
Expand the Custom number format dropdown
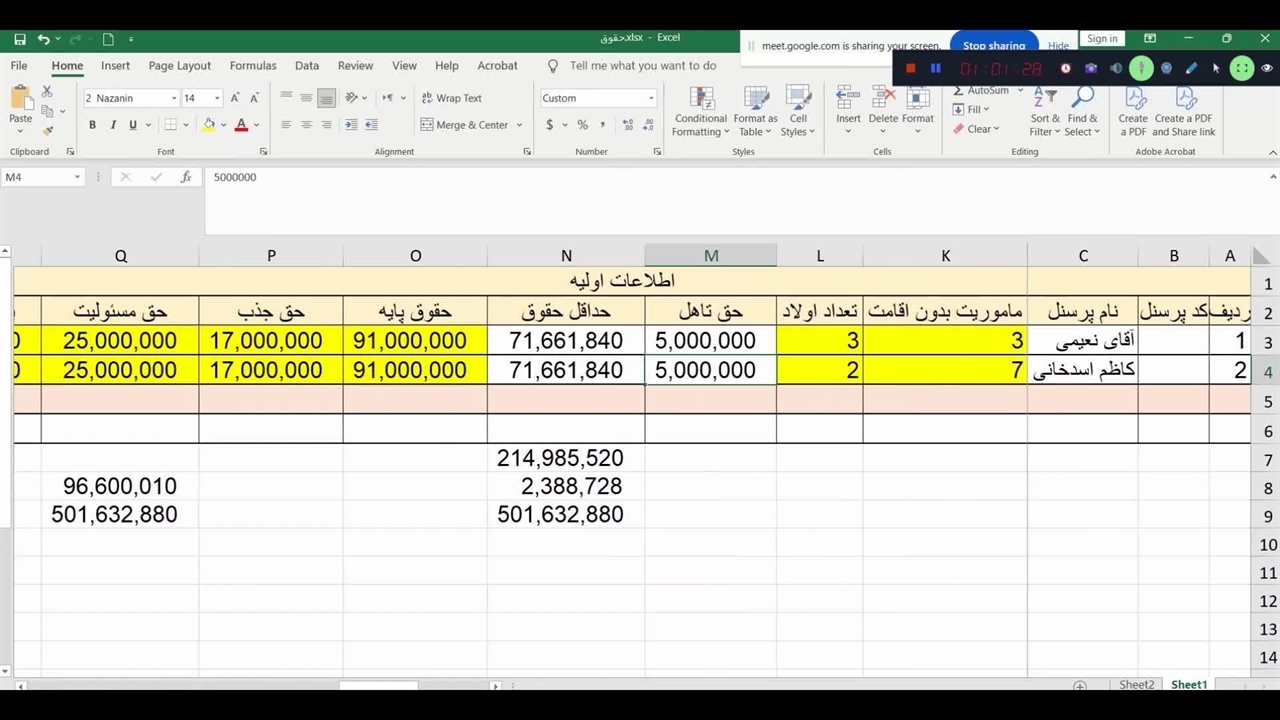[x=651, y=98]
